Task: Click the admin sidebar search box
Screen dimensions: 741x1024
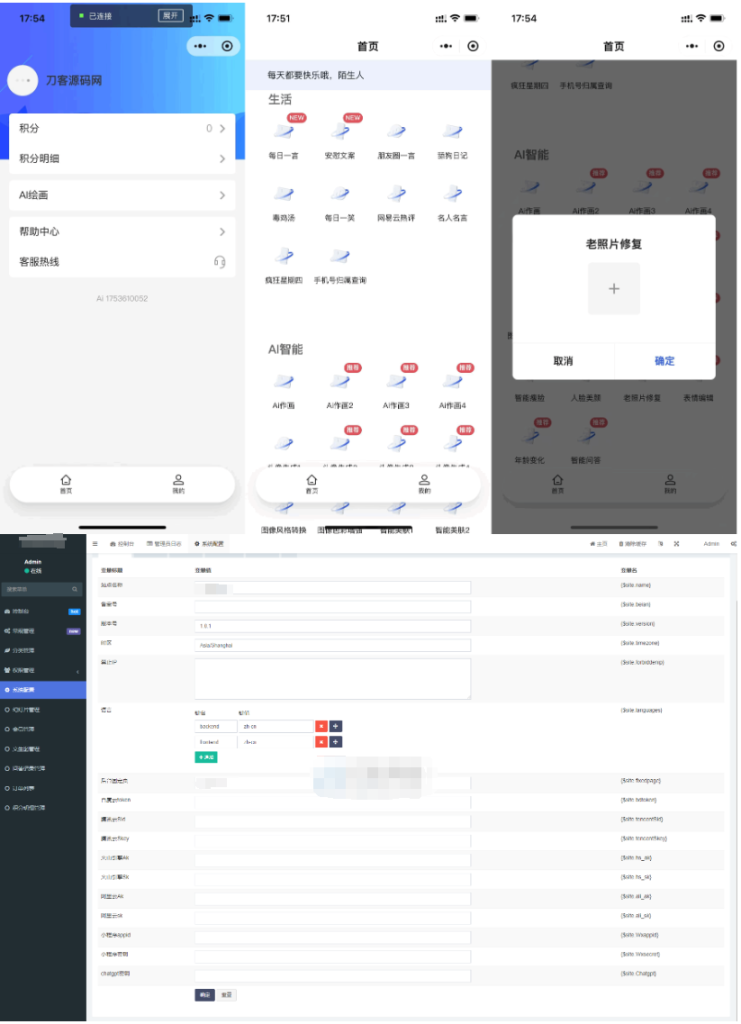Action: [40, 590]
